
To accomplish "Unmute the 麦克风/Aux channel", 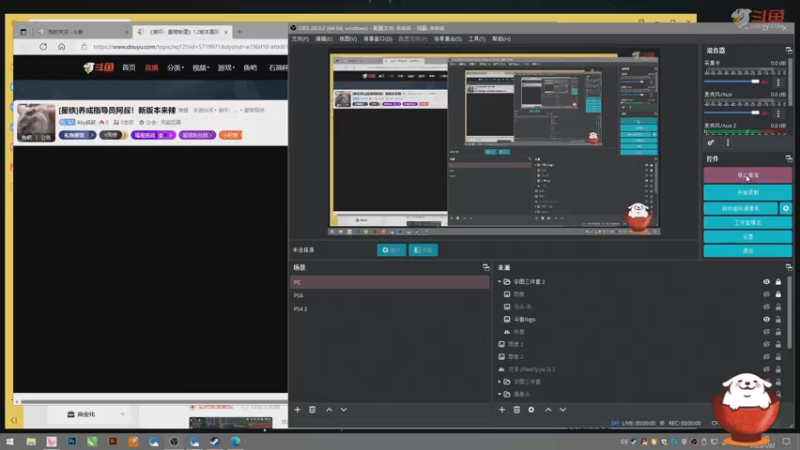I will 765,113.
